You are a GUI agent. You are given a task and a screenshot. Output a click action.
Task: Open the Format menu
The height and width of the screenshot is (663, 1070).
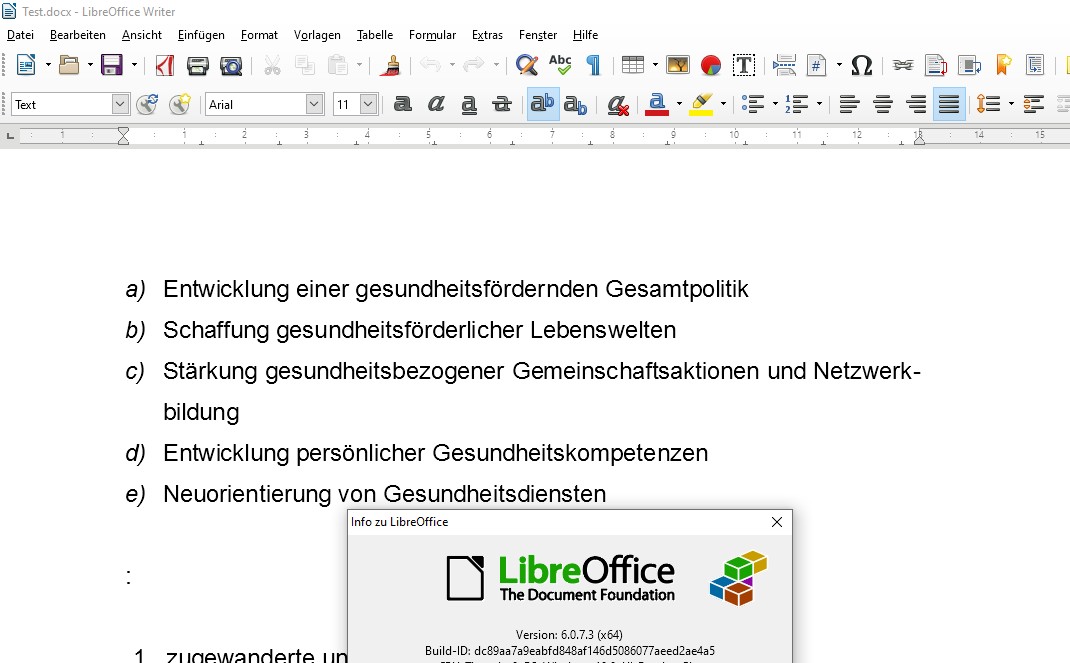coord(259,35)
